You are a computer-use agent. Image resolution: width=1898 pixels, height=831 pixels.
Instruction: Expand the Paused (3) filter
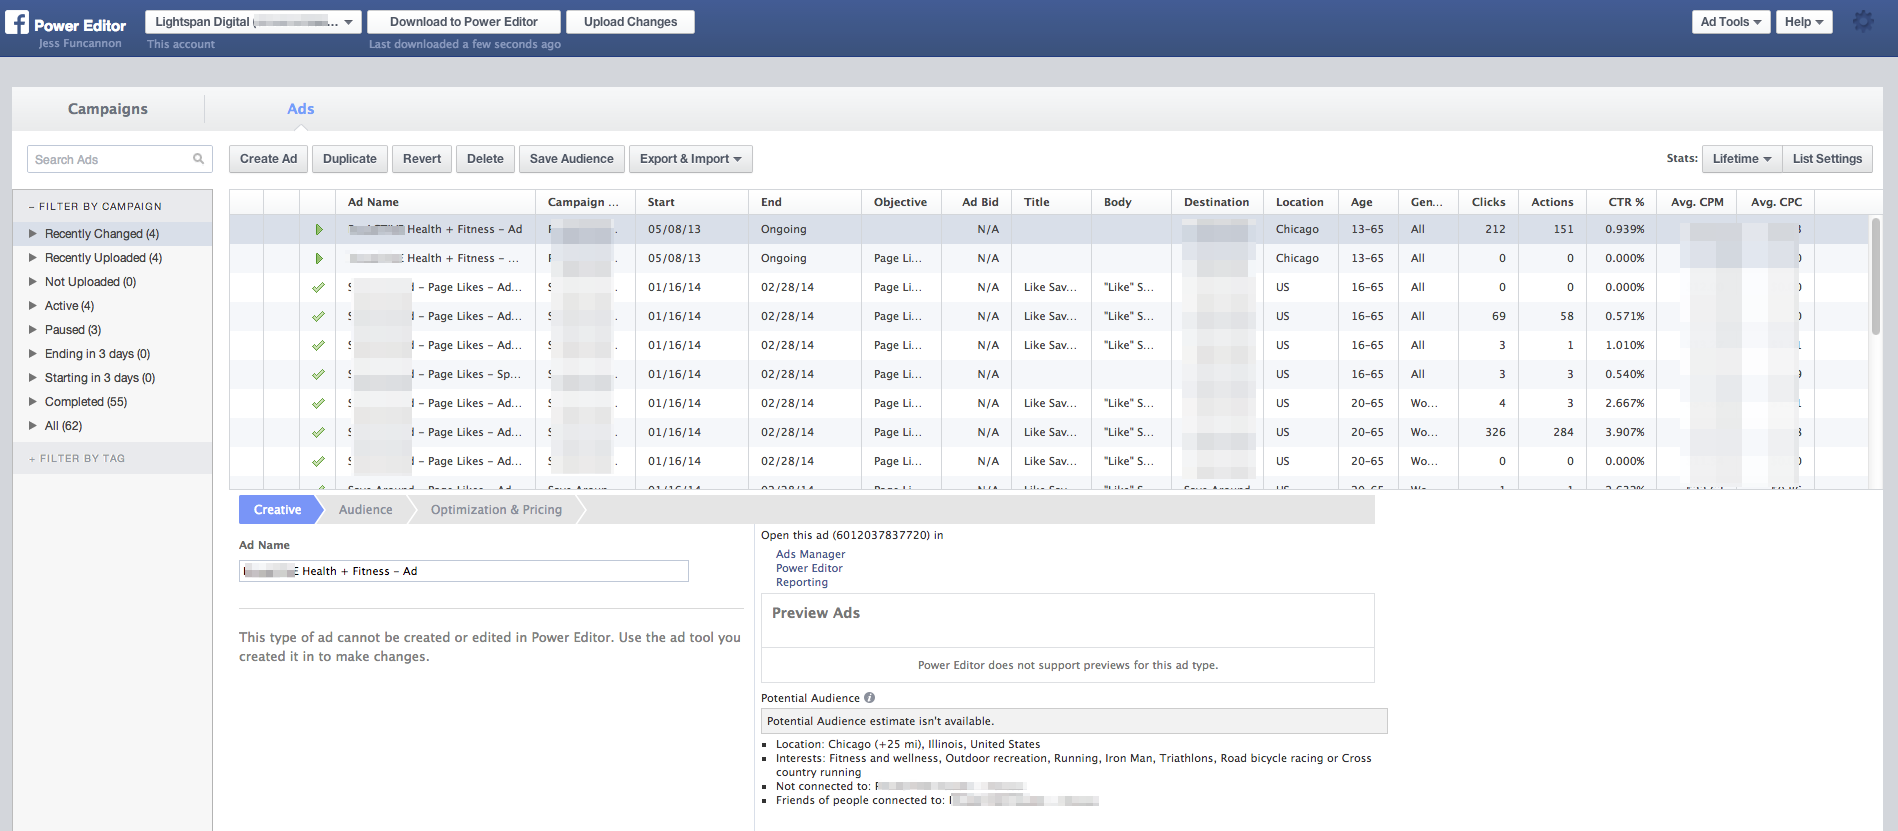(33, 329)
